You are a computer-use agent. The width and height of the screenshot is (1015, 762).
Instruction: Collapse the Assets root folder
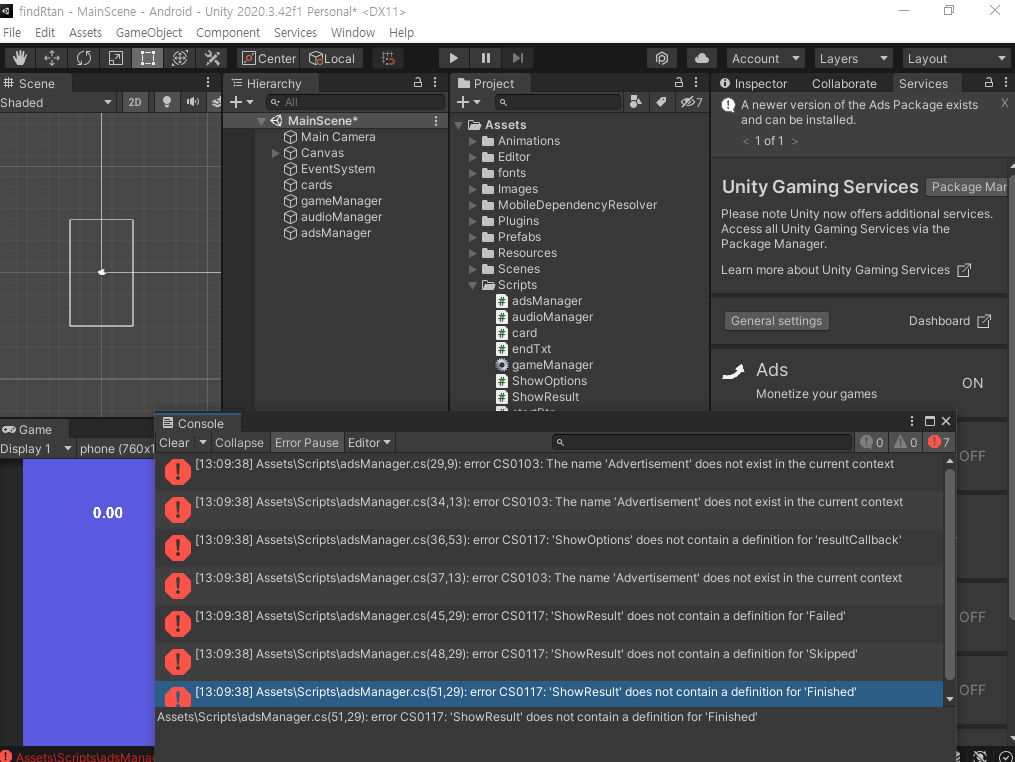(458, 125)
